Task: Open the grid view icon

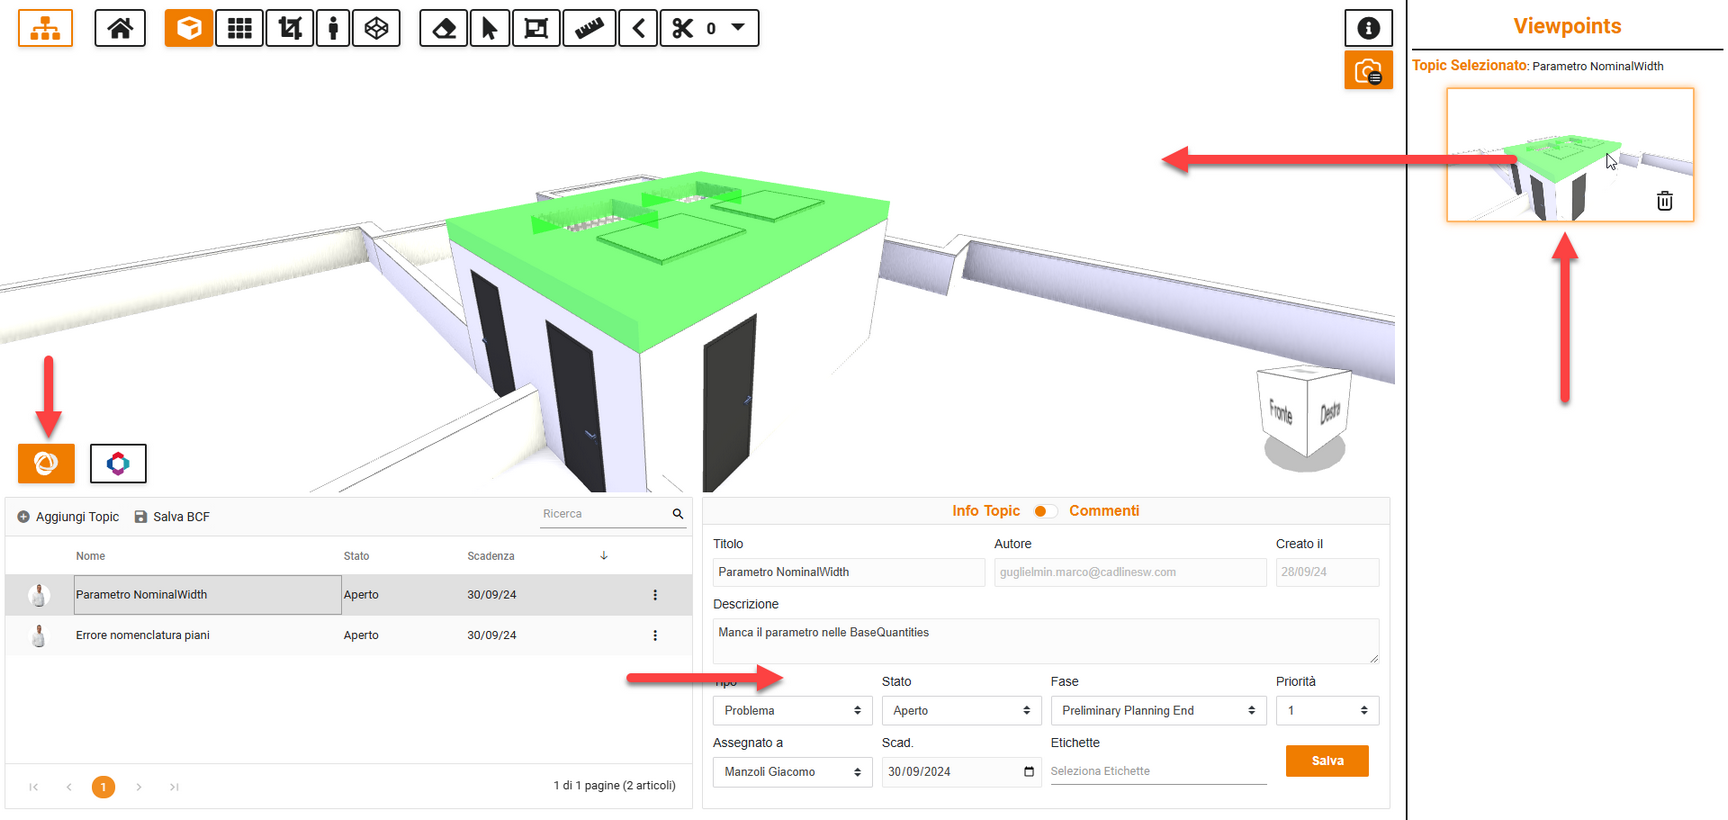Action: [240, 28]
